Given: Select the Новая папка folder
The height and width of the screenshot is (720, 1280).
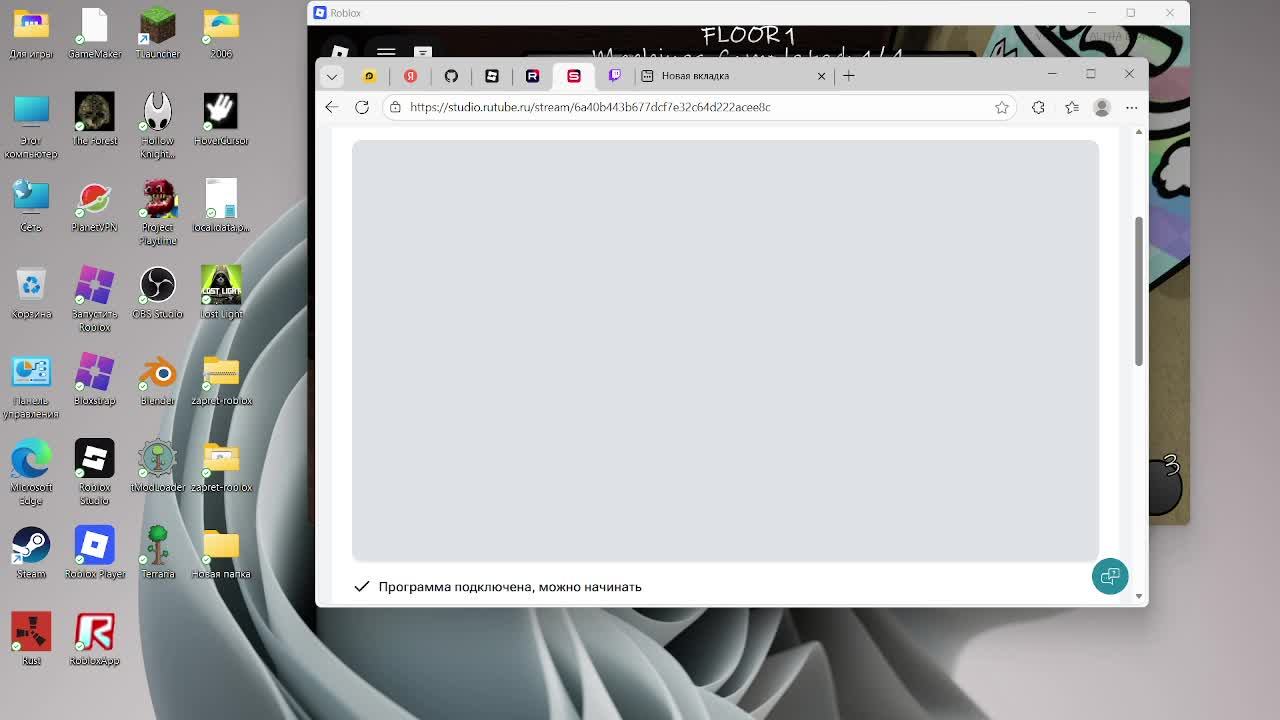Looking at the screenshot, I should point(221,554).
